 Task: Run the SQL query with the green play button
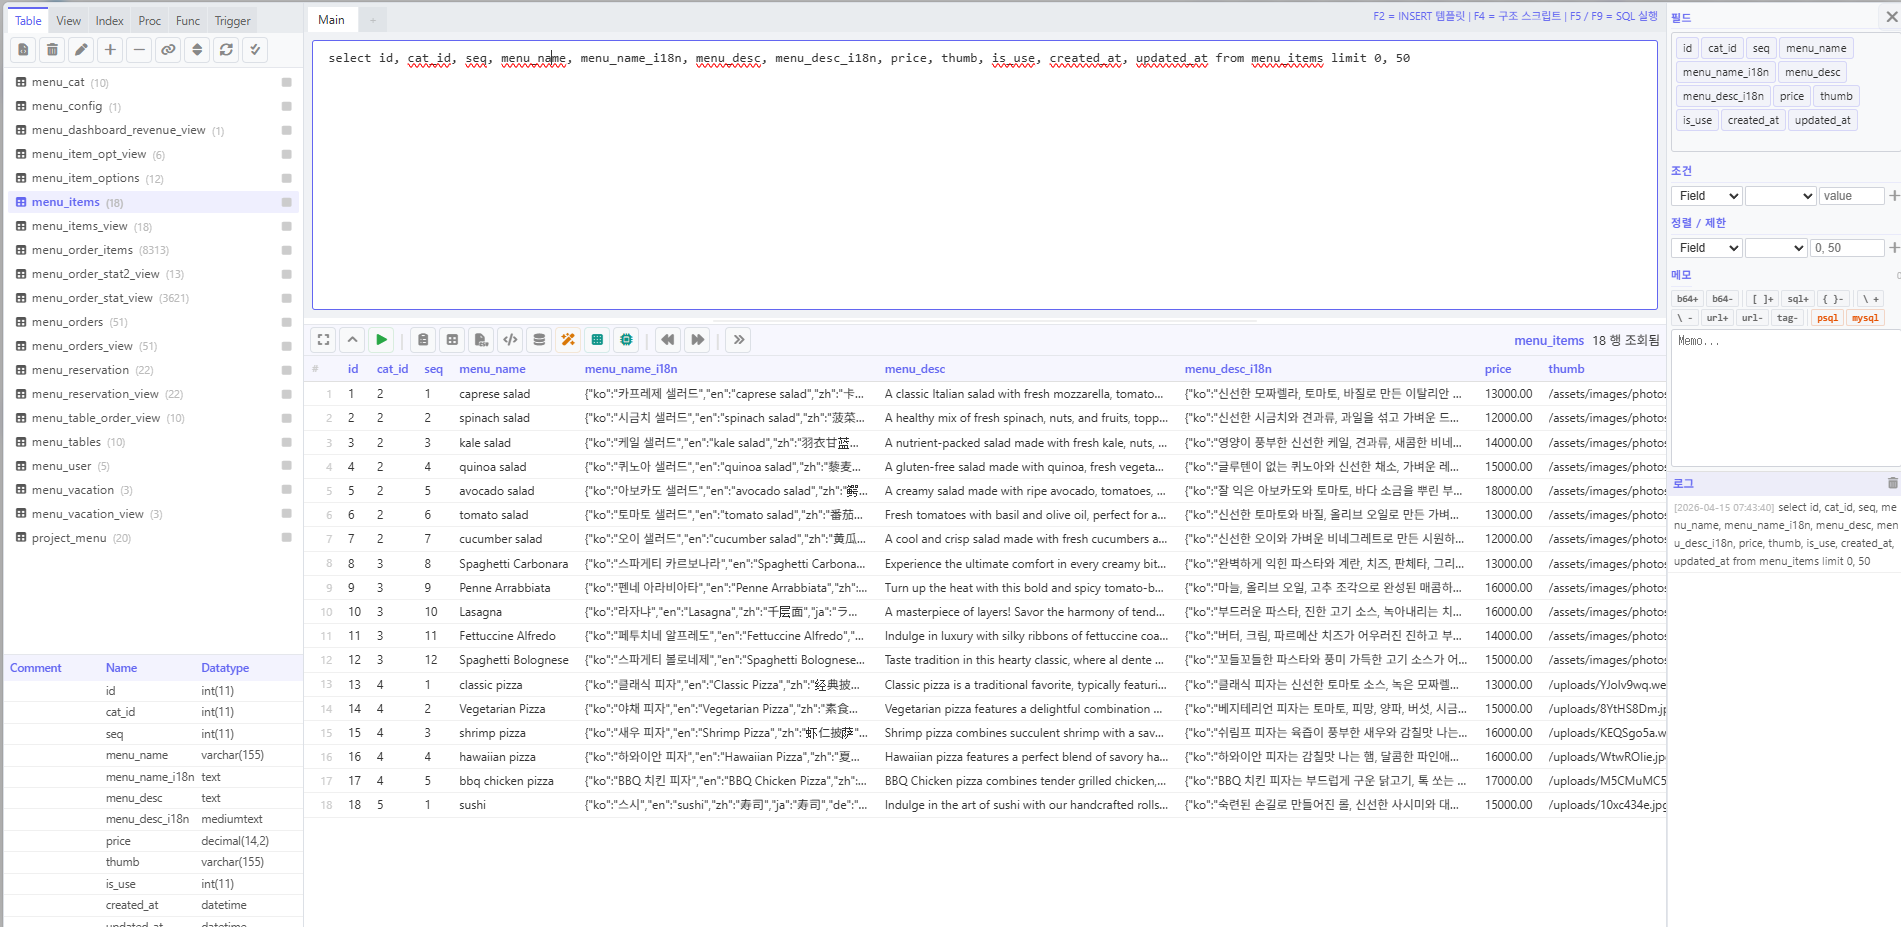click(381, 339)
